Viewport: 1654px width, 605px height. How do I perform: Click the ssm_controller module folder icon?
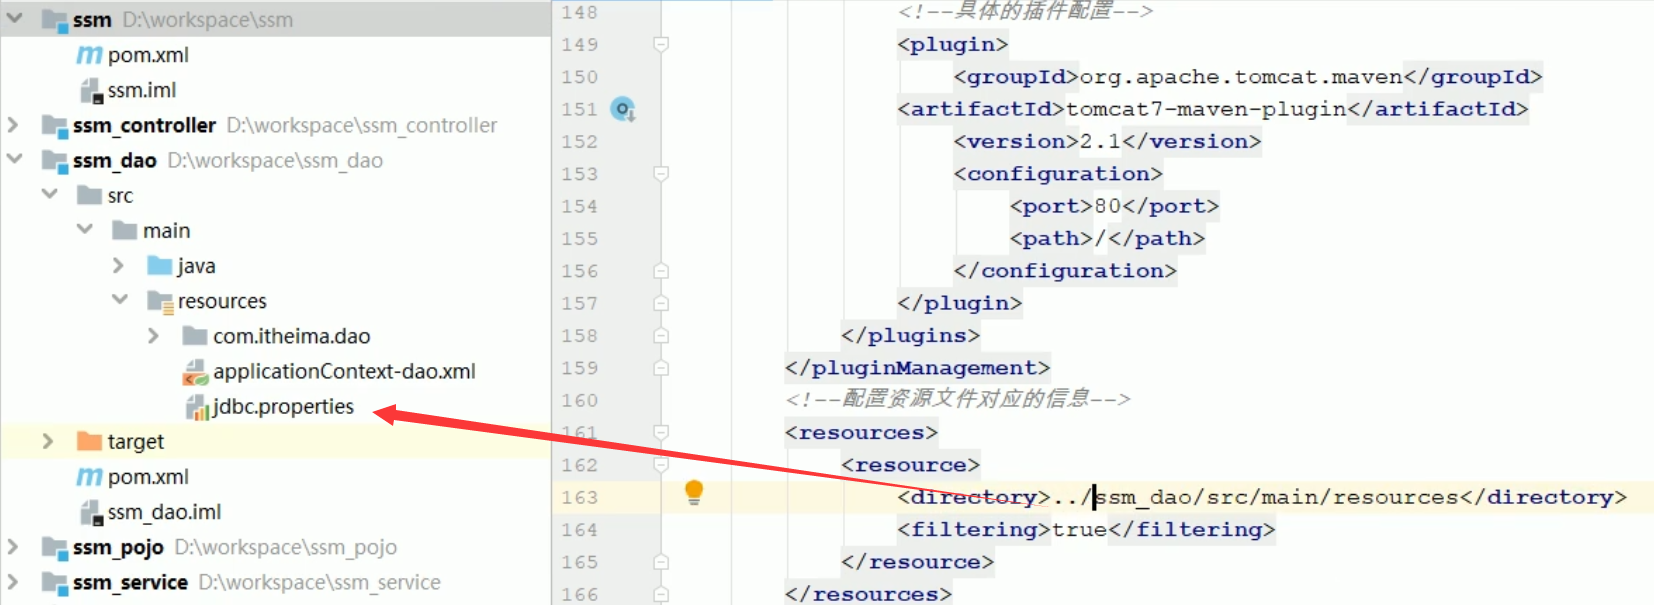click(54, 125)
